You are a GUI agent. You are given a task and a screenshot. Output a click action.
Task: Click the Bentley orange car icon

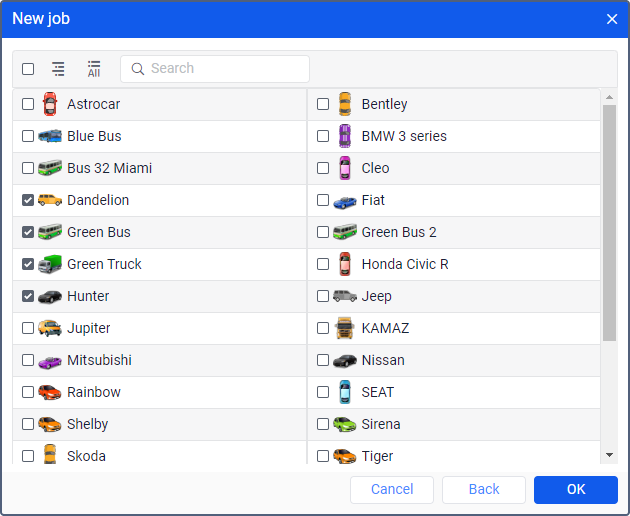[x=345, y=104]
